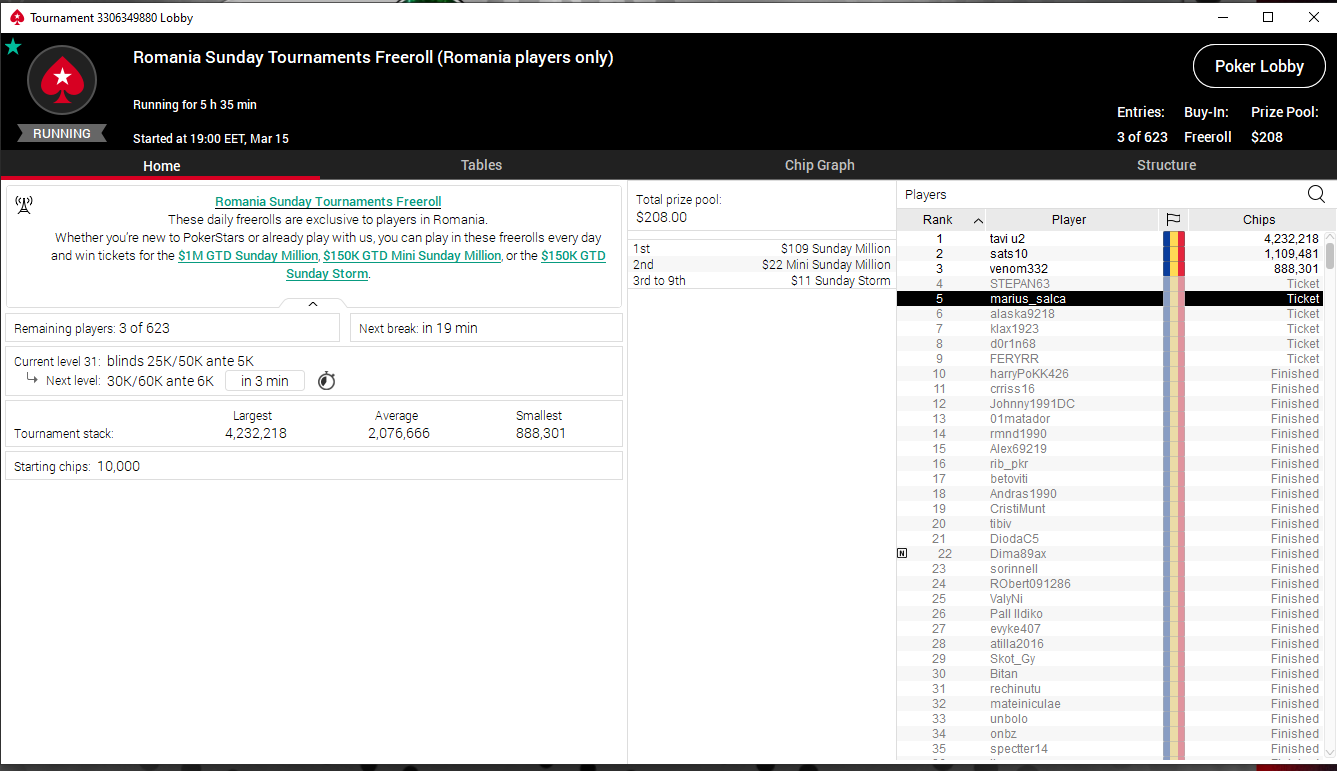Click the 1st place $109 Sunday Million prize
This screenshot has width=1337, height=771.
[x=762, y=249]
